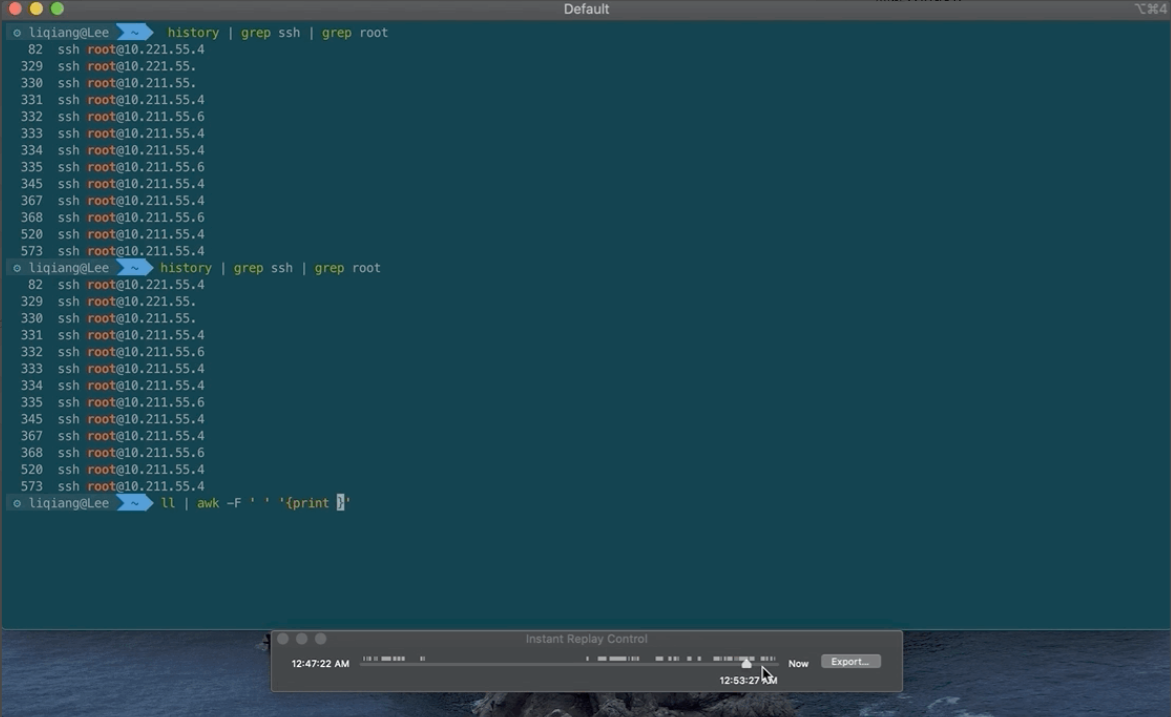The width and height of the screenshot is (1171, 717).
Task: Click the Instant Replay Control title bar
Action: coord(586,639)
